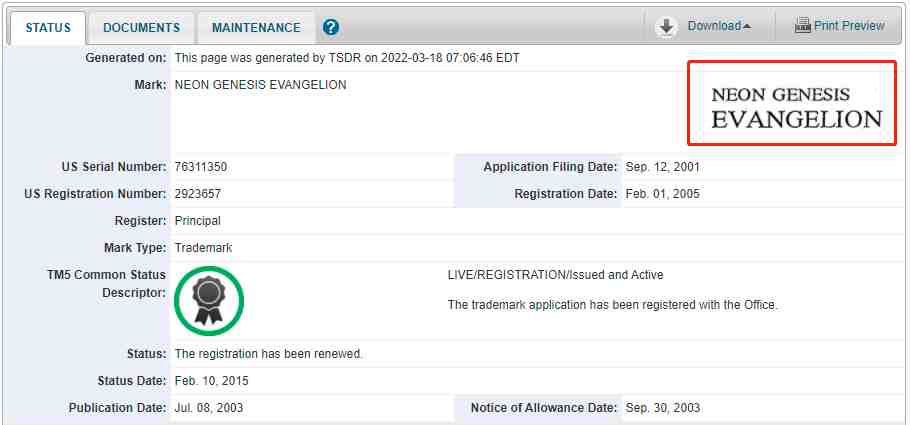Screen dimensions: 910x425
Task: Click the 'Application Filing Date:' label
Action: click(550, 167)
